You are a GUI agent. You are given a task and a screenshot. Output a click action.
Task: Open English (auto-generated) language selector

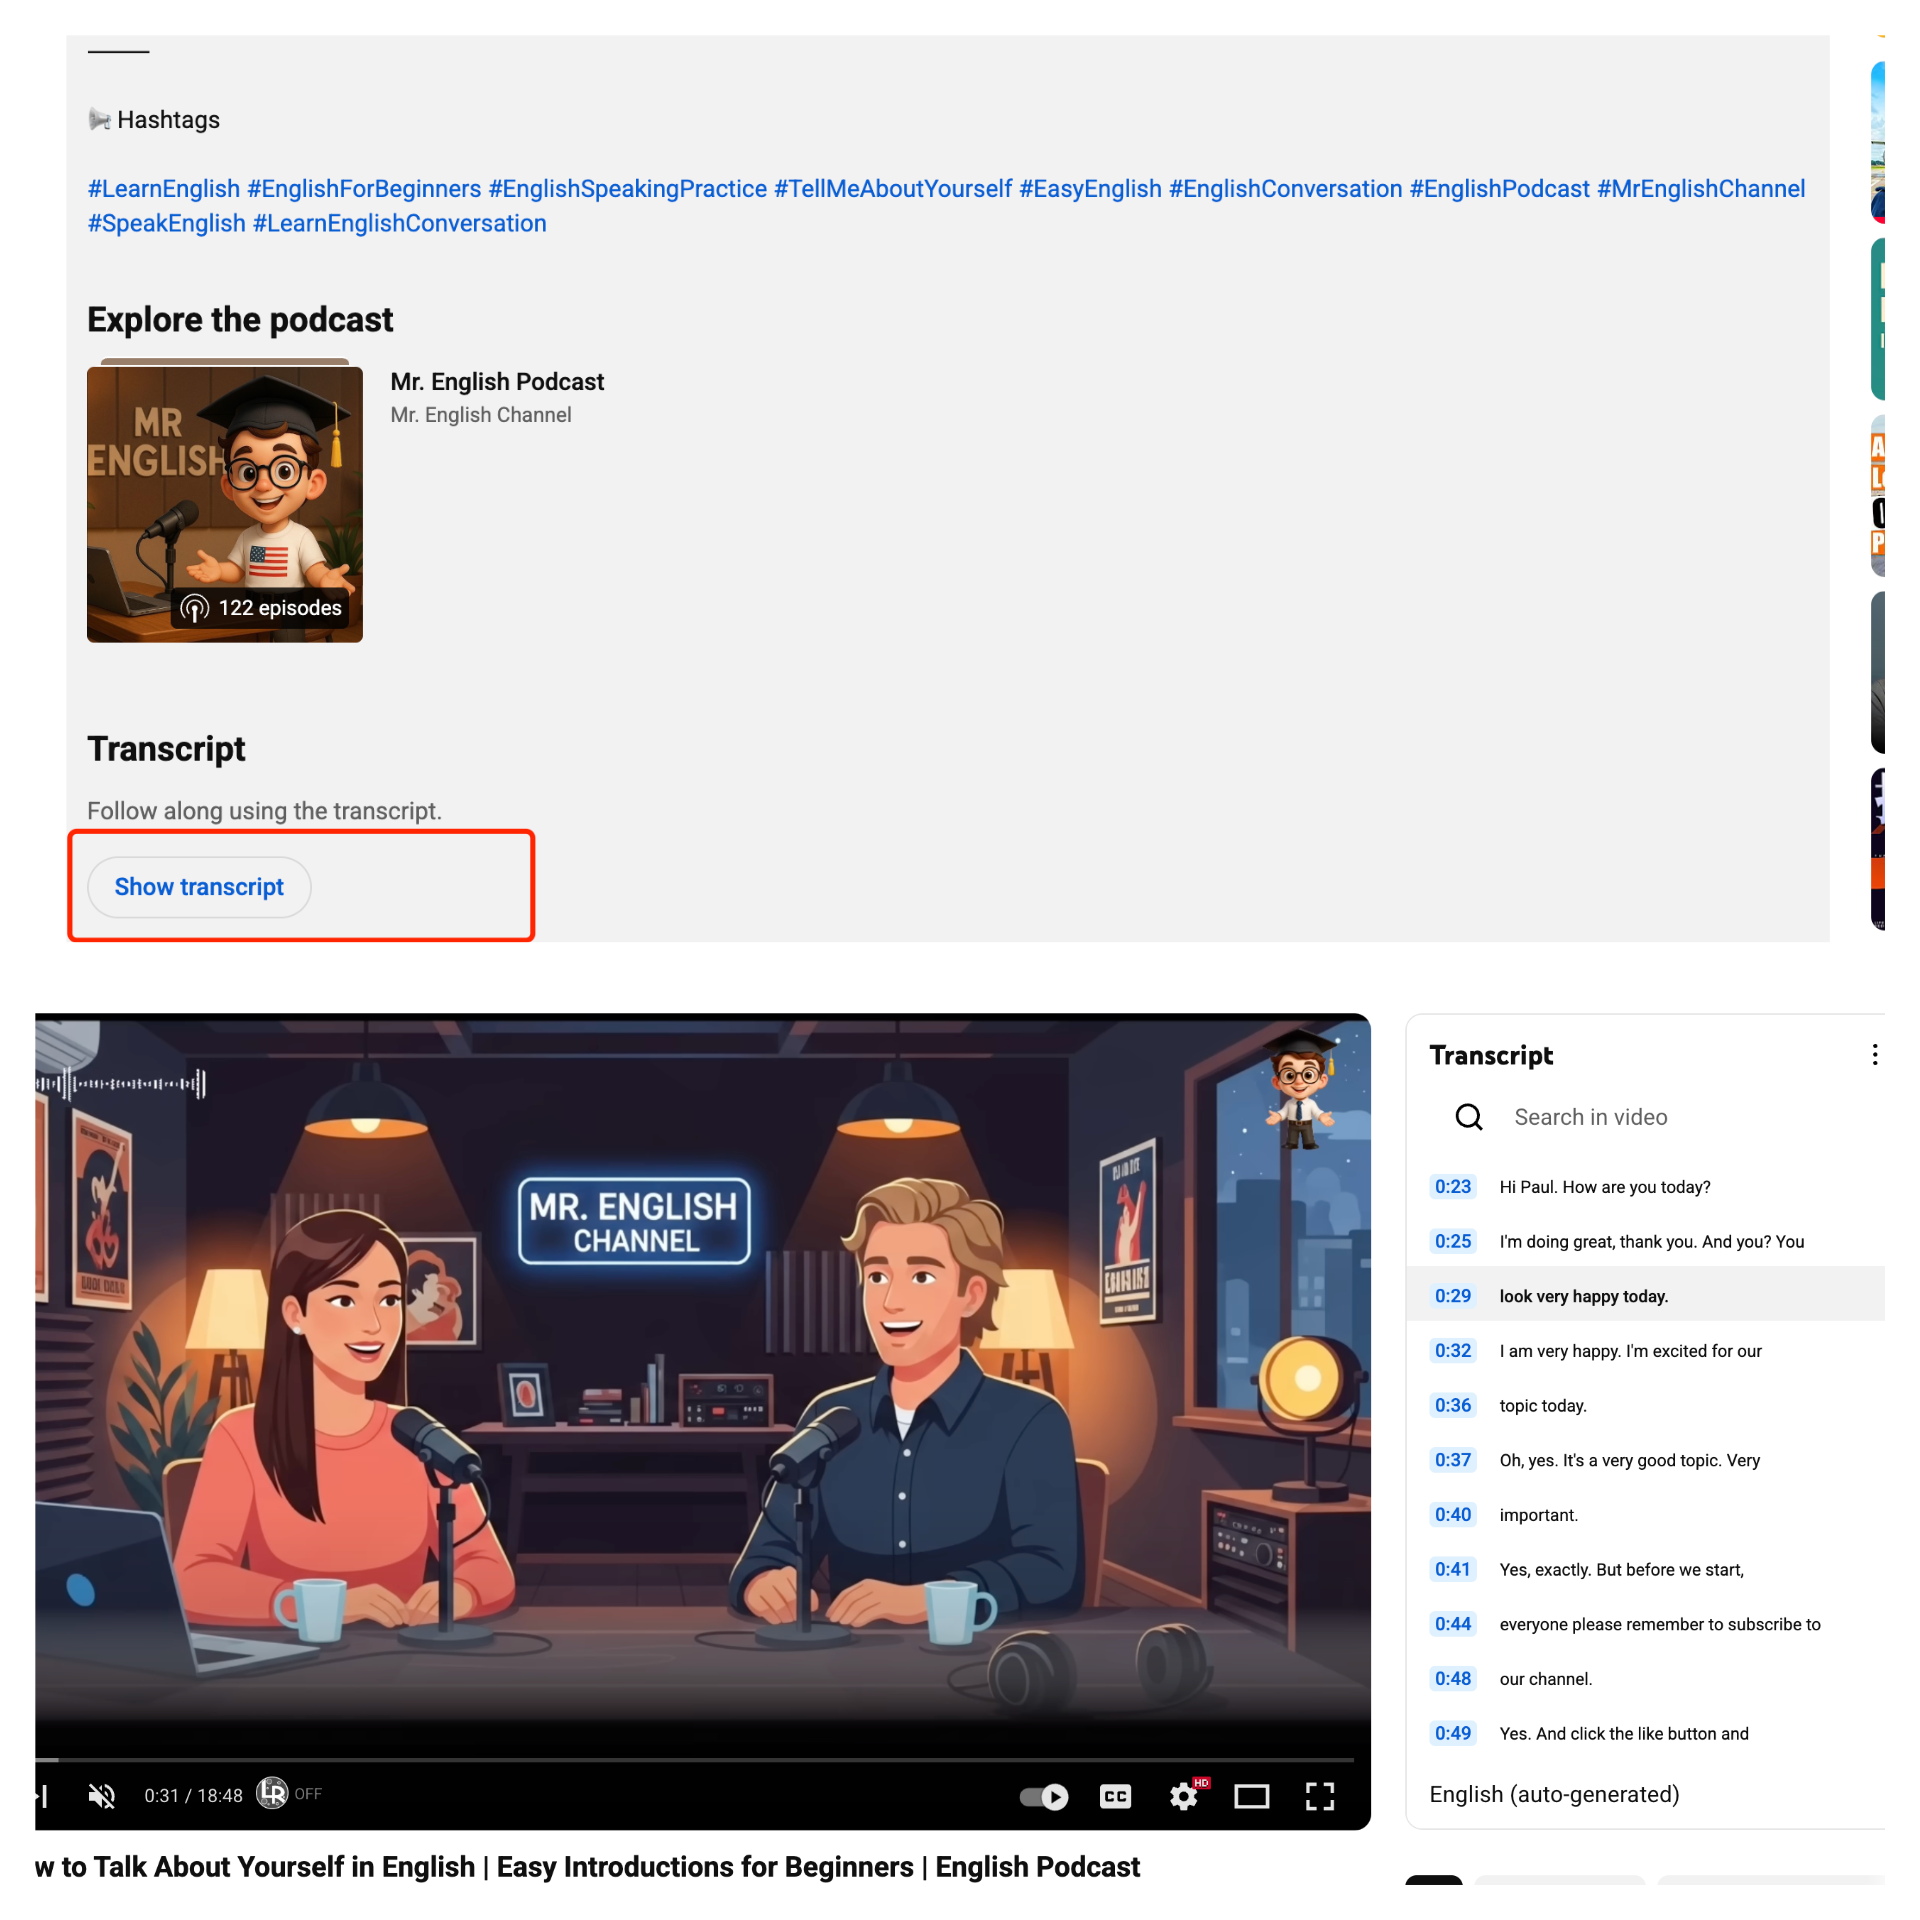coord(1554,1795)
